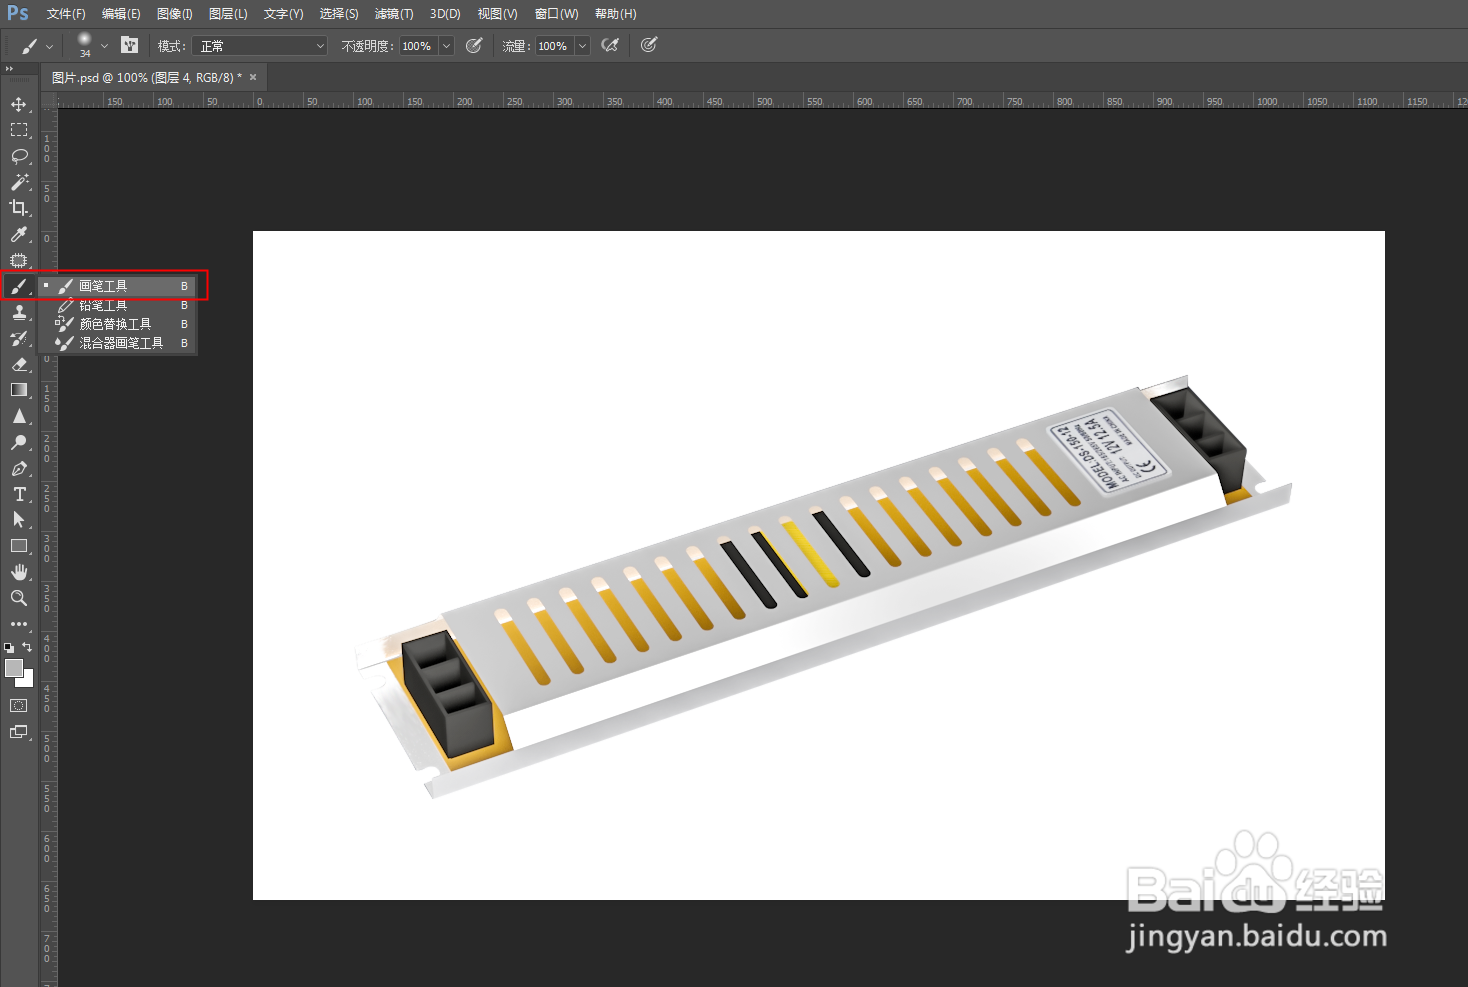Choose 颜色替换工具 from flyout
1468x987 pixels.
click(x=117, y=324)
